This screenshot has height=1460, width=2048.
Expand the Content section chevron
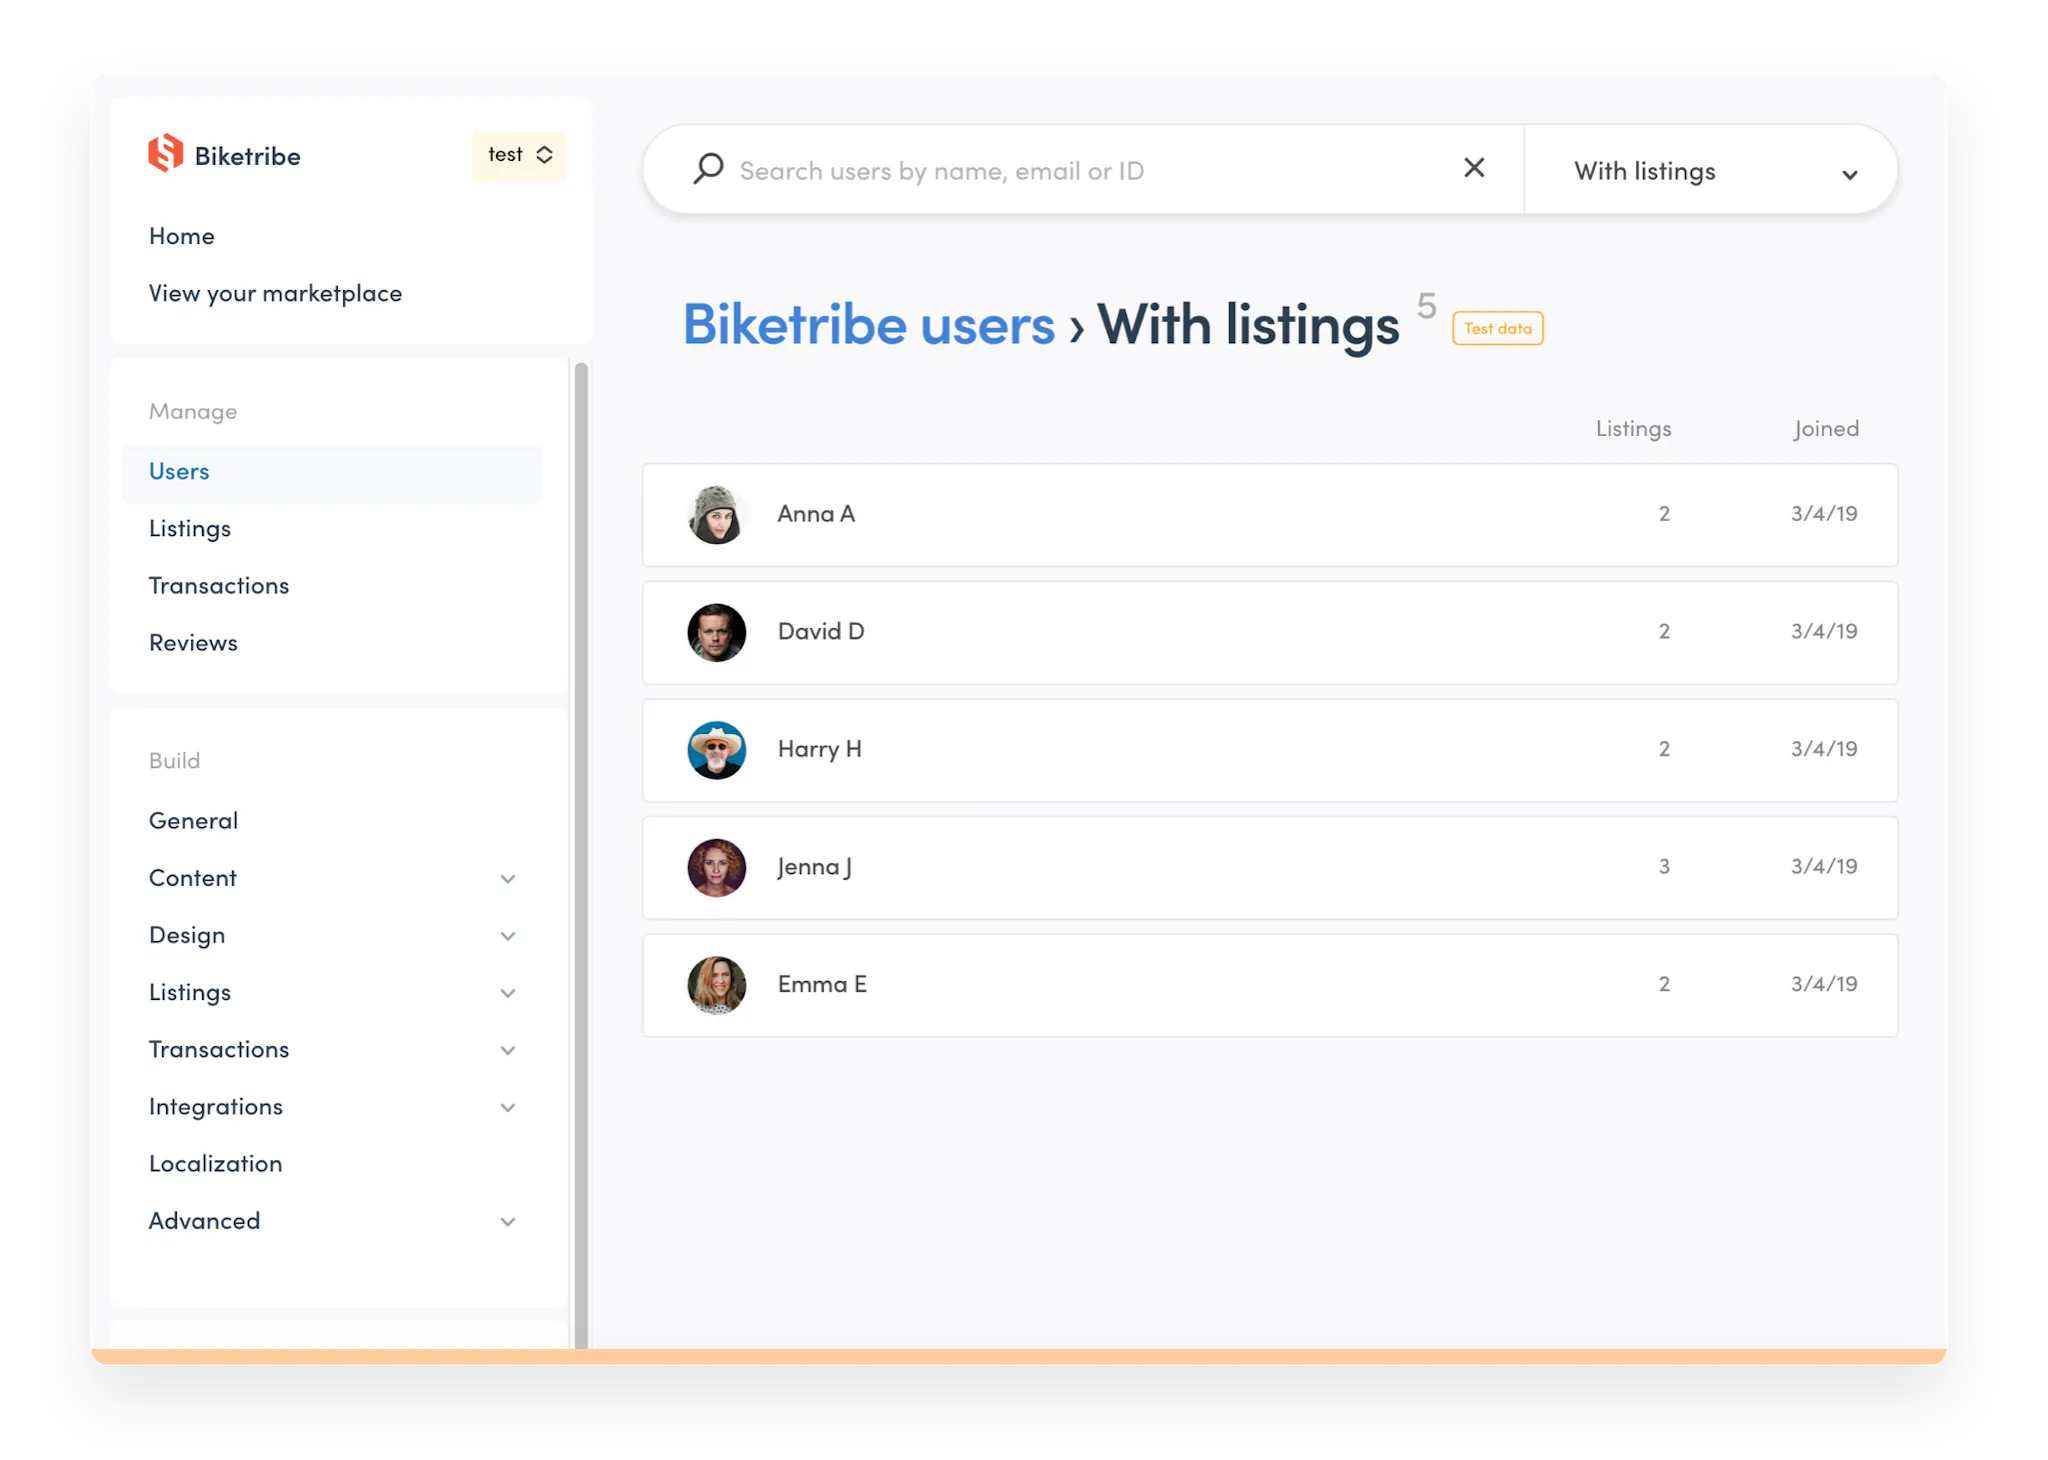pos(508,879)
